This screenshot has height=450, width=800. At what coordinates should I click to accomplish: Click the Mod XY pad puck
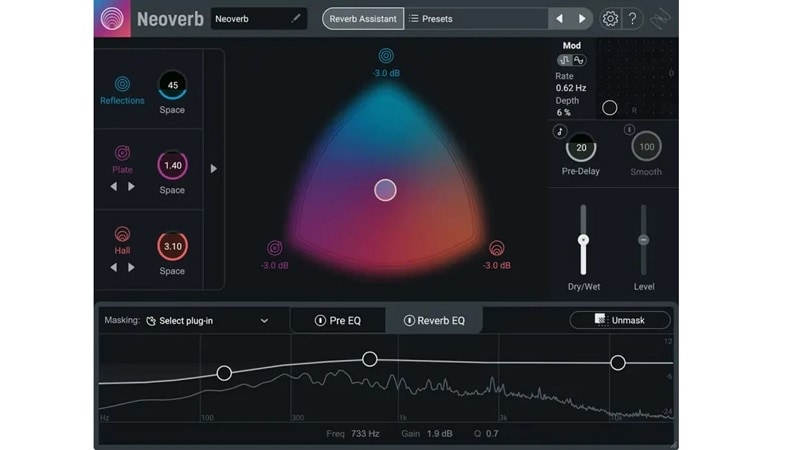[609, 108]
